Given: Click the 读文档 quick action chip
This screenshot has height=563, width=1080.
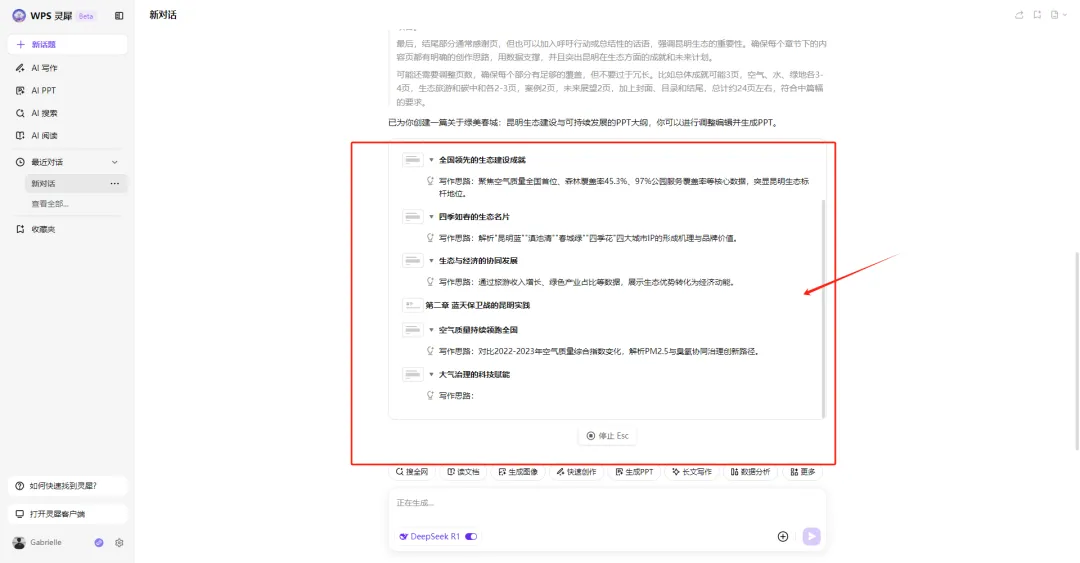Looking at the screenshot, I should 463,472.
